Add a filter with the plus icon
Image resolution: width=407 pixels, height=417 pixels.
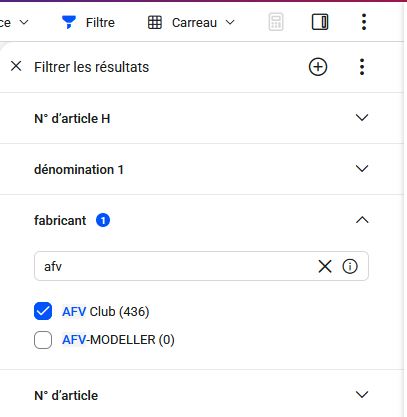coord(318,67)
